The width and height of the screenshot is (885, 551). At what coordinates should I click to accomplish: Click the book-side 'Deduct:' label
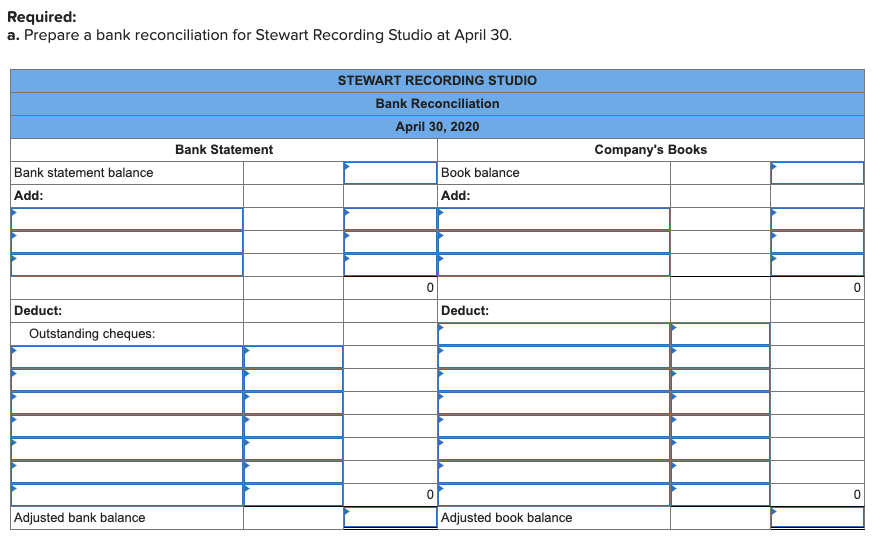click(x=465, y=311)
